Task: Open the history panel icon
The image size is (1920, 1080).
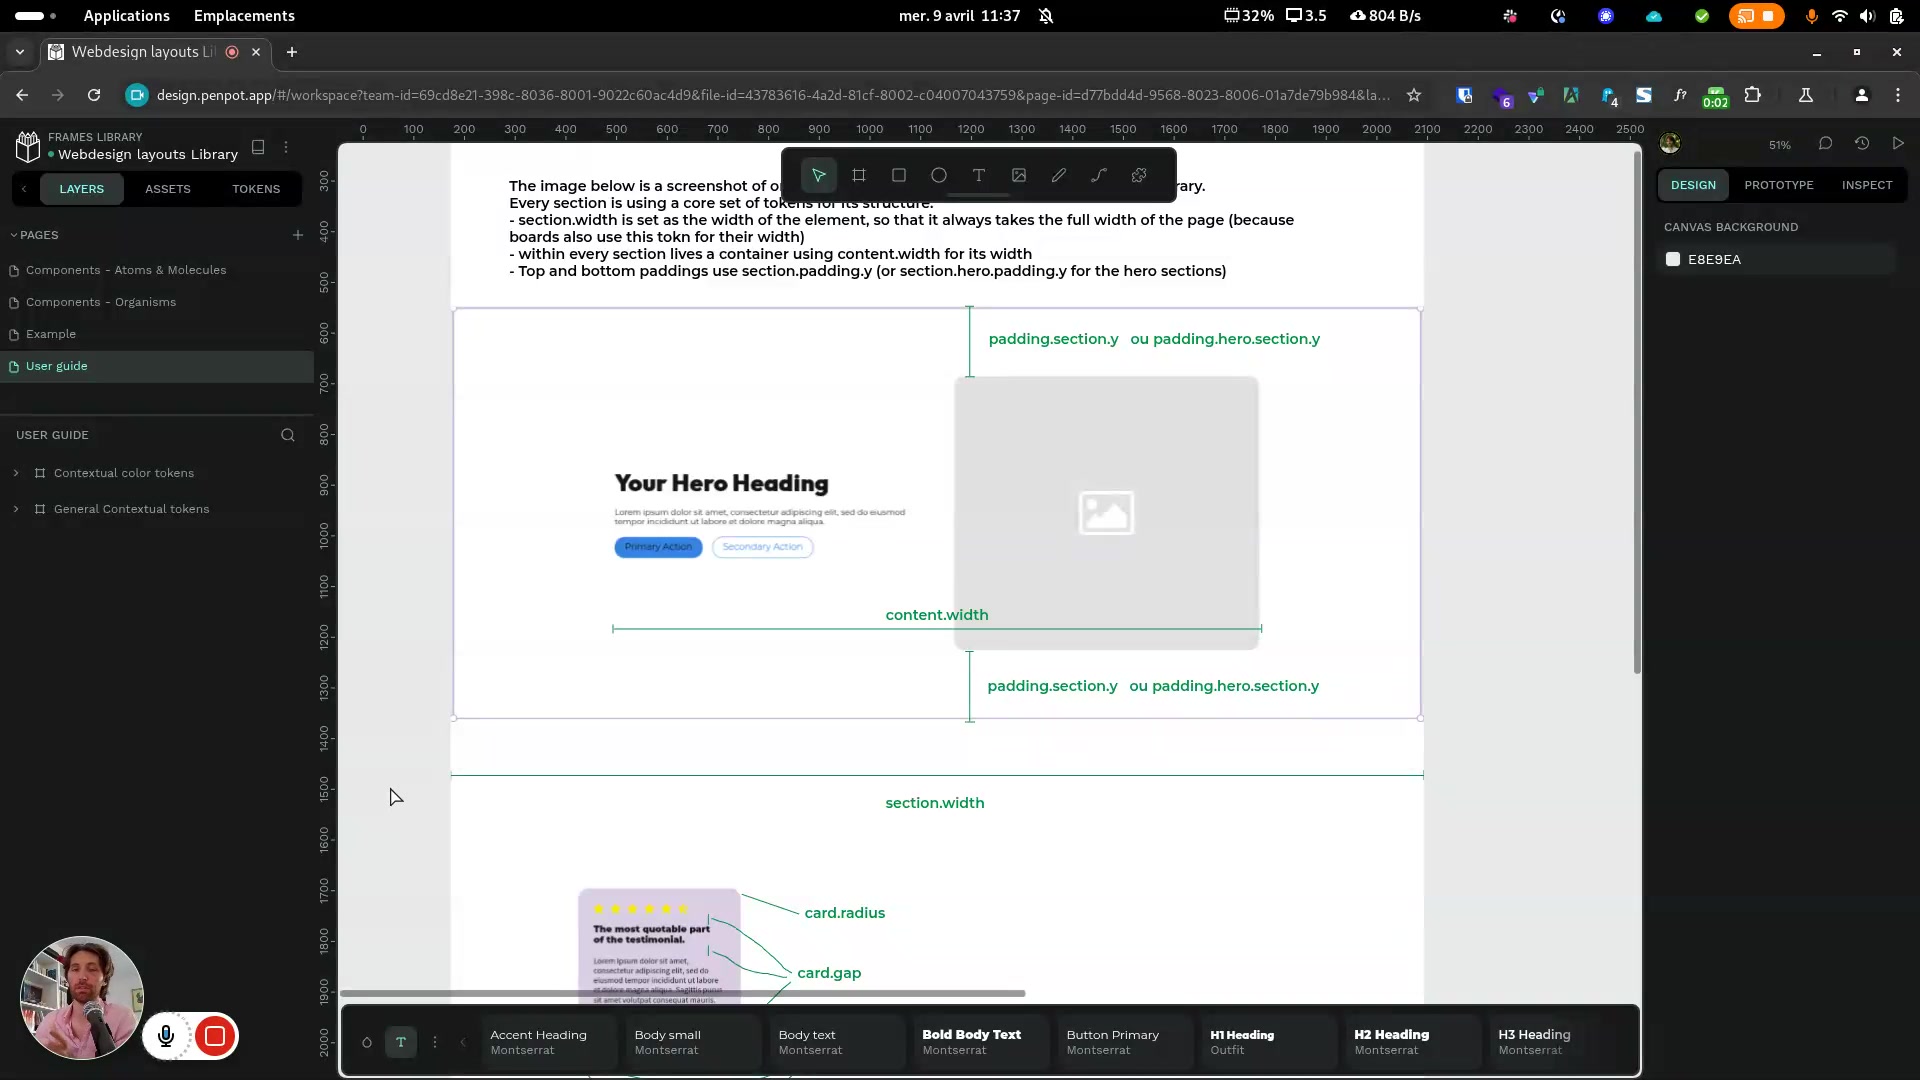Action: (1861, 143)
